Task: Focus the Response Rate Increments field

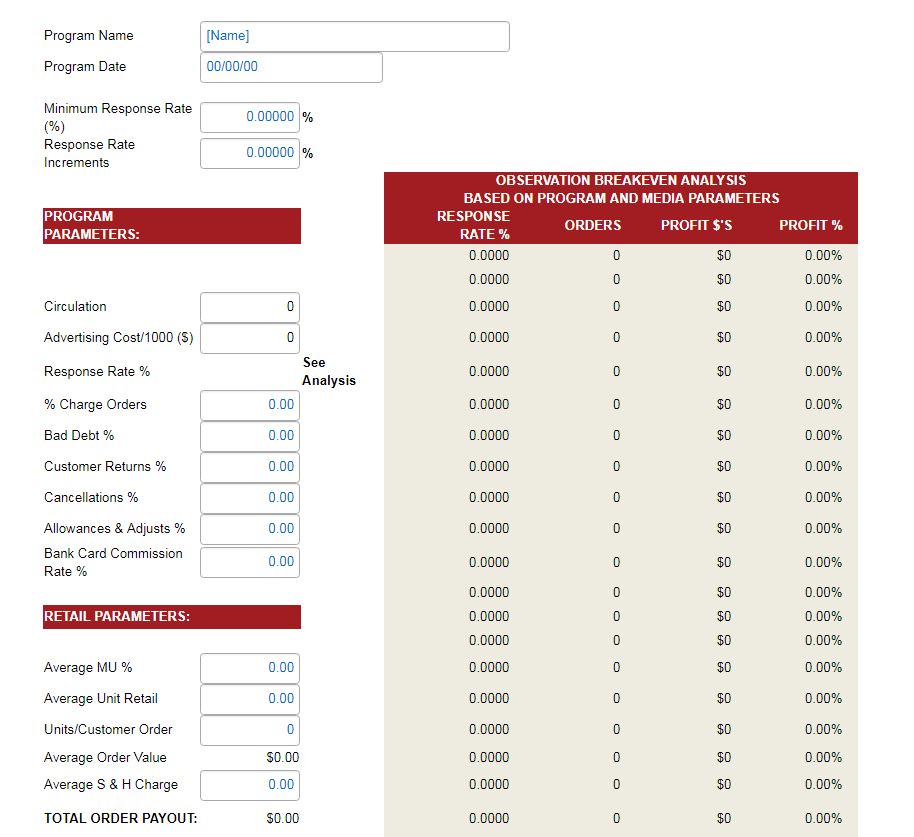Action: [x=249, y=153]
